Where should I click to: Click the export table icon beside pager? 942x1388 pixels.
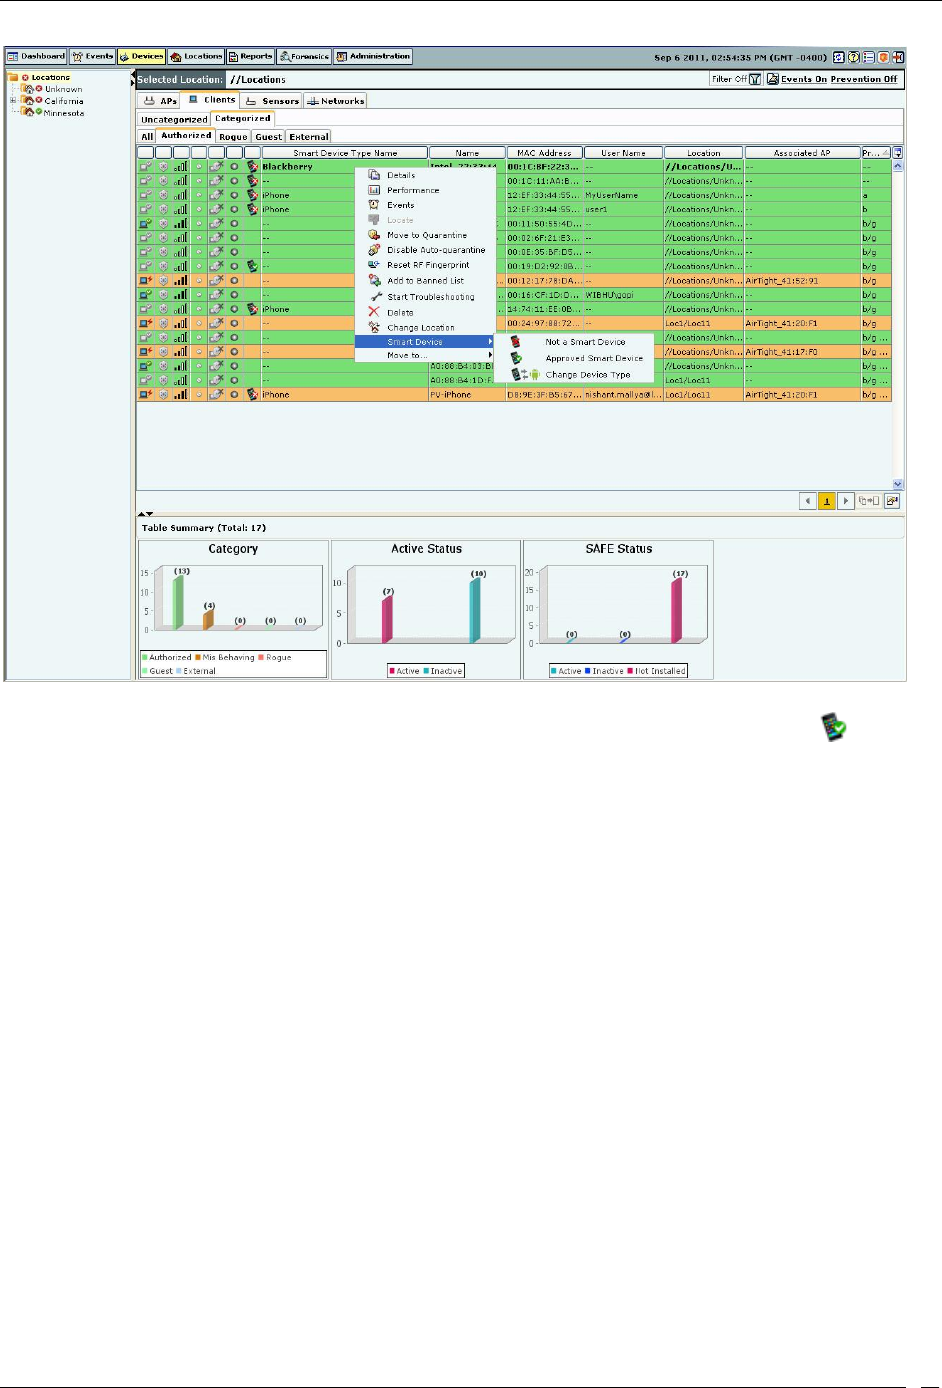[891, 501]
